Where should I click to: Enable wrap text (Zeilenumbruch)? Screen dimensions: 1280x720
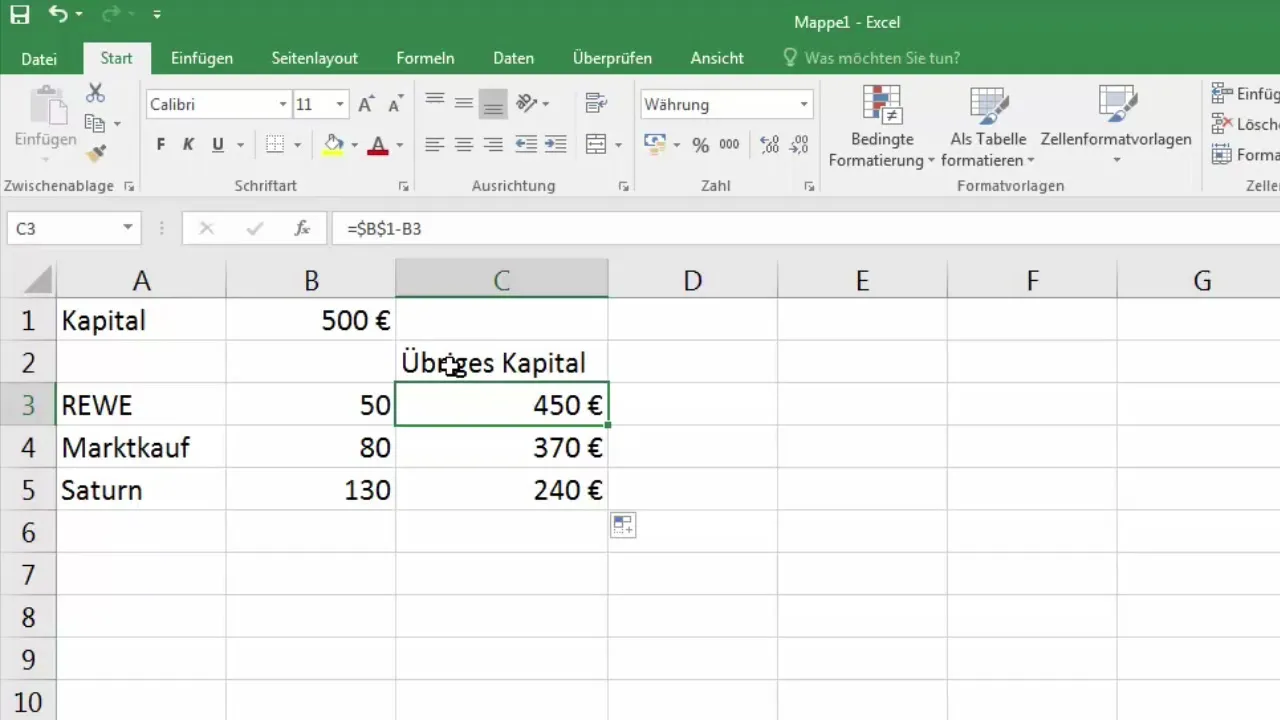[x=597, y=102]
